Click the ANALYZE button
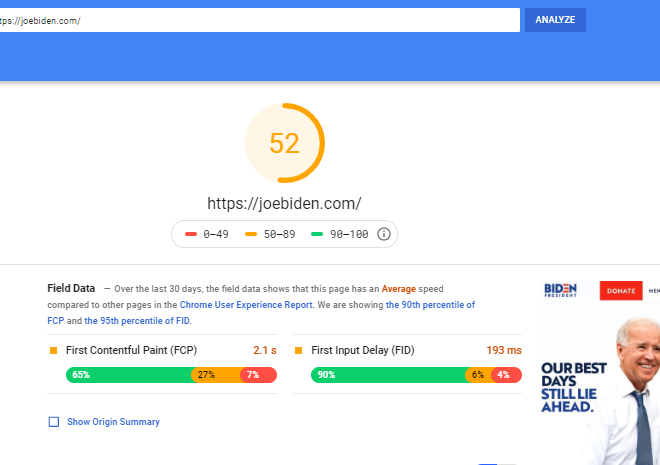This screenshot has height=465, width=660. pos(555,20)
